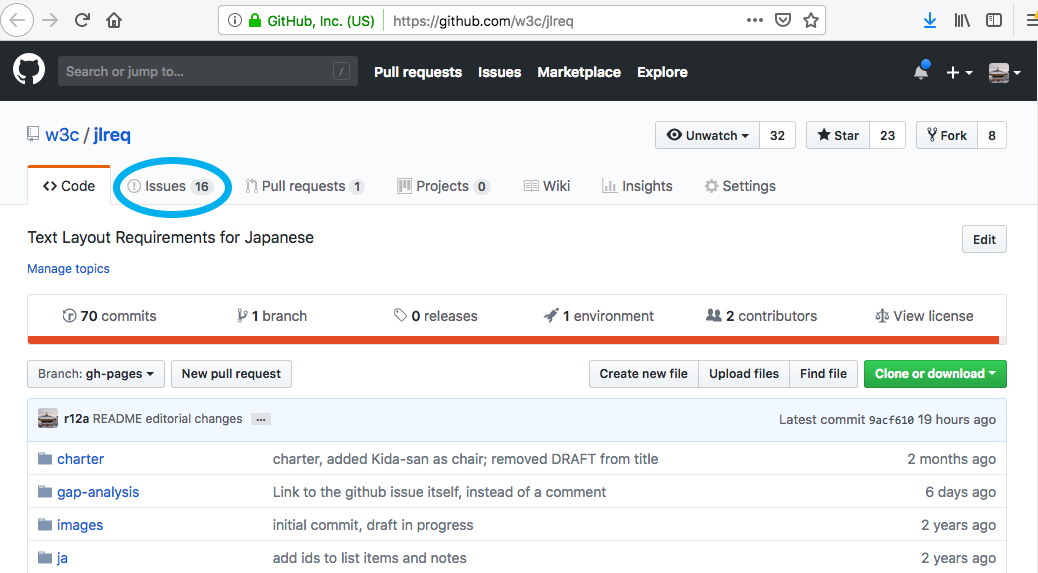Image resolution: width=1038 pixels, height=573 pixels.
Task: Click the GitHub Octocat logo
Action: 29,71
